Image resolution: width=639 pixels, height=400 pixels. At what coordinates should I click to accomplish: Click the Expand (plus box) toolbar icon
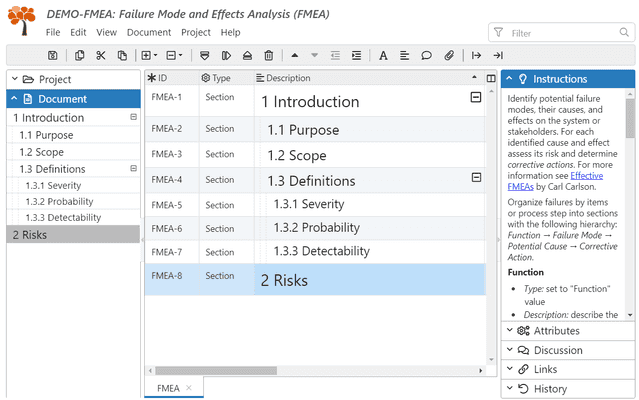(146, 55)
